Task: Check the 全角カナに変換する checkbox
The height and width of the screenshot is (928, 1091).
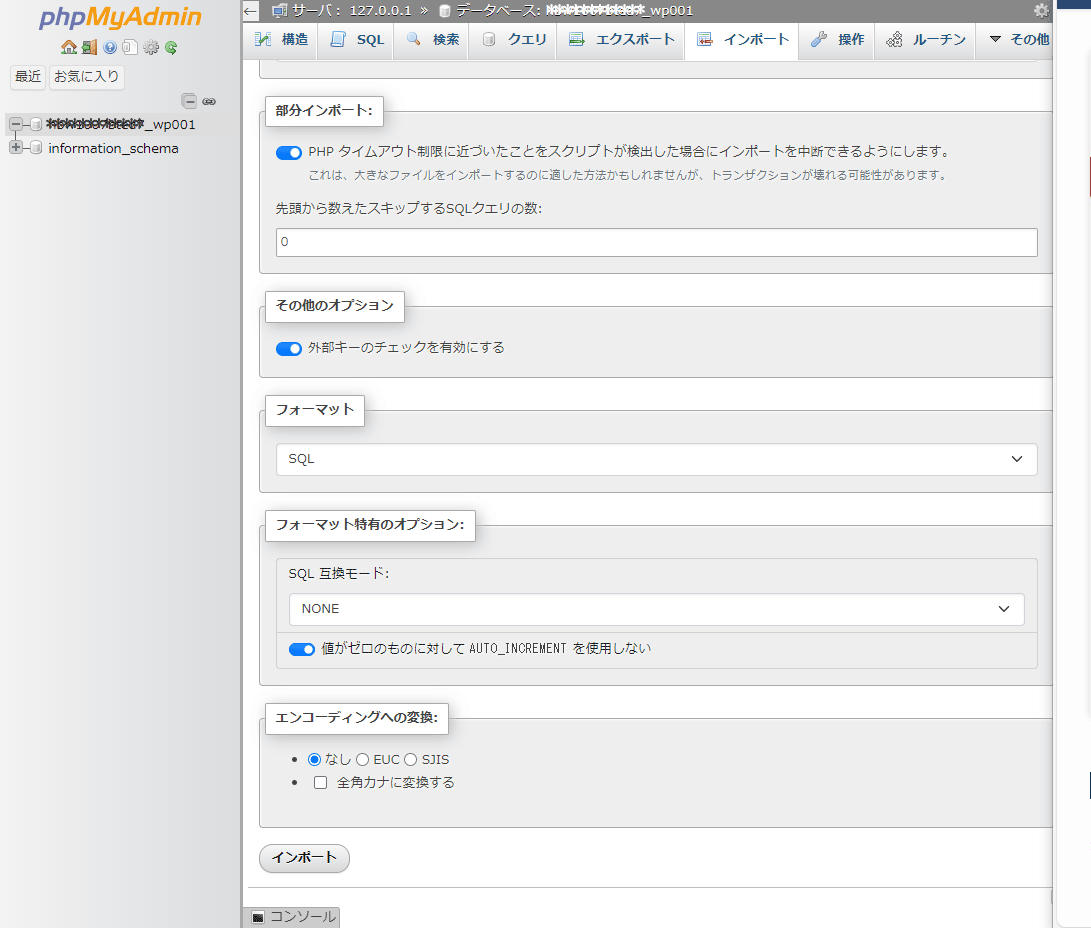Action: [x=321, y=783]
